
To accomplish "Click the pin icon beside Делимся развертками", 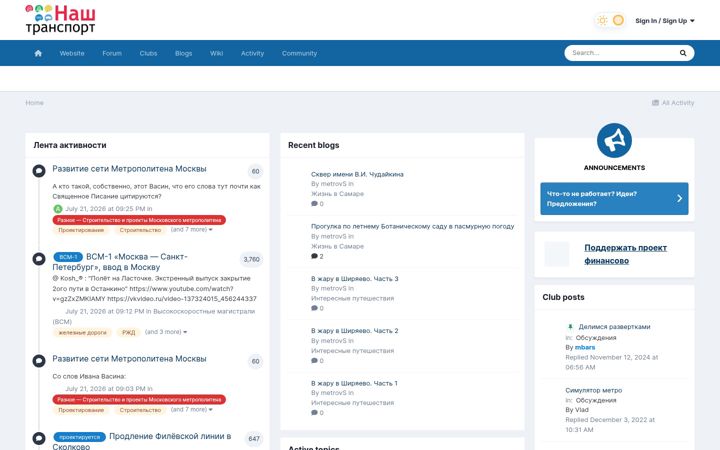I will [x=570, y=327].
